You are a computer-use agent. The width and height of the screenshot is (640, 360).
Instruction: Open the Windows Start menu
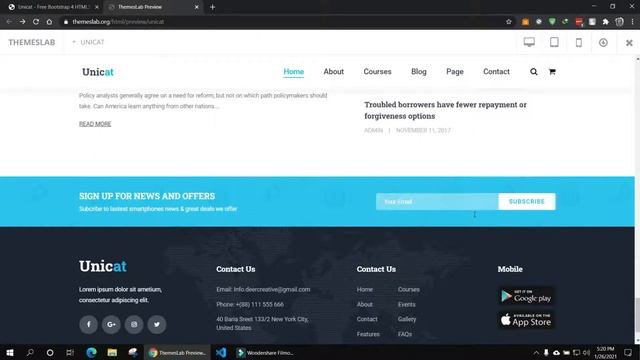[x=10, y=352]
